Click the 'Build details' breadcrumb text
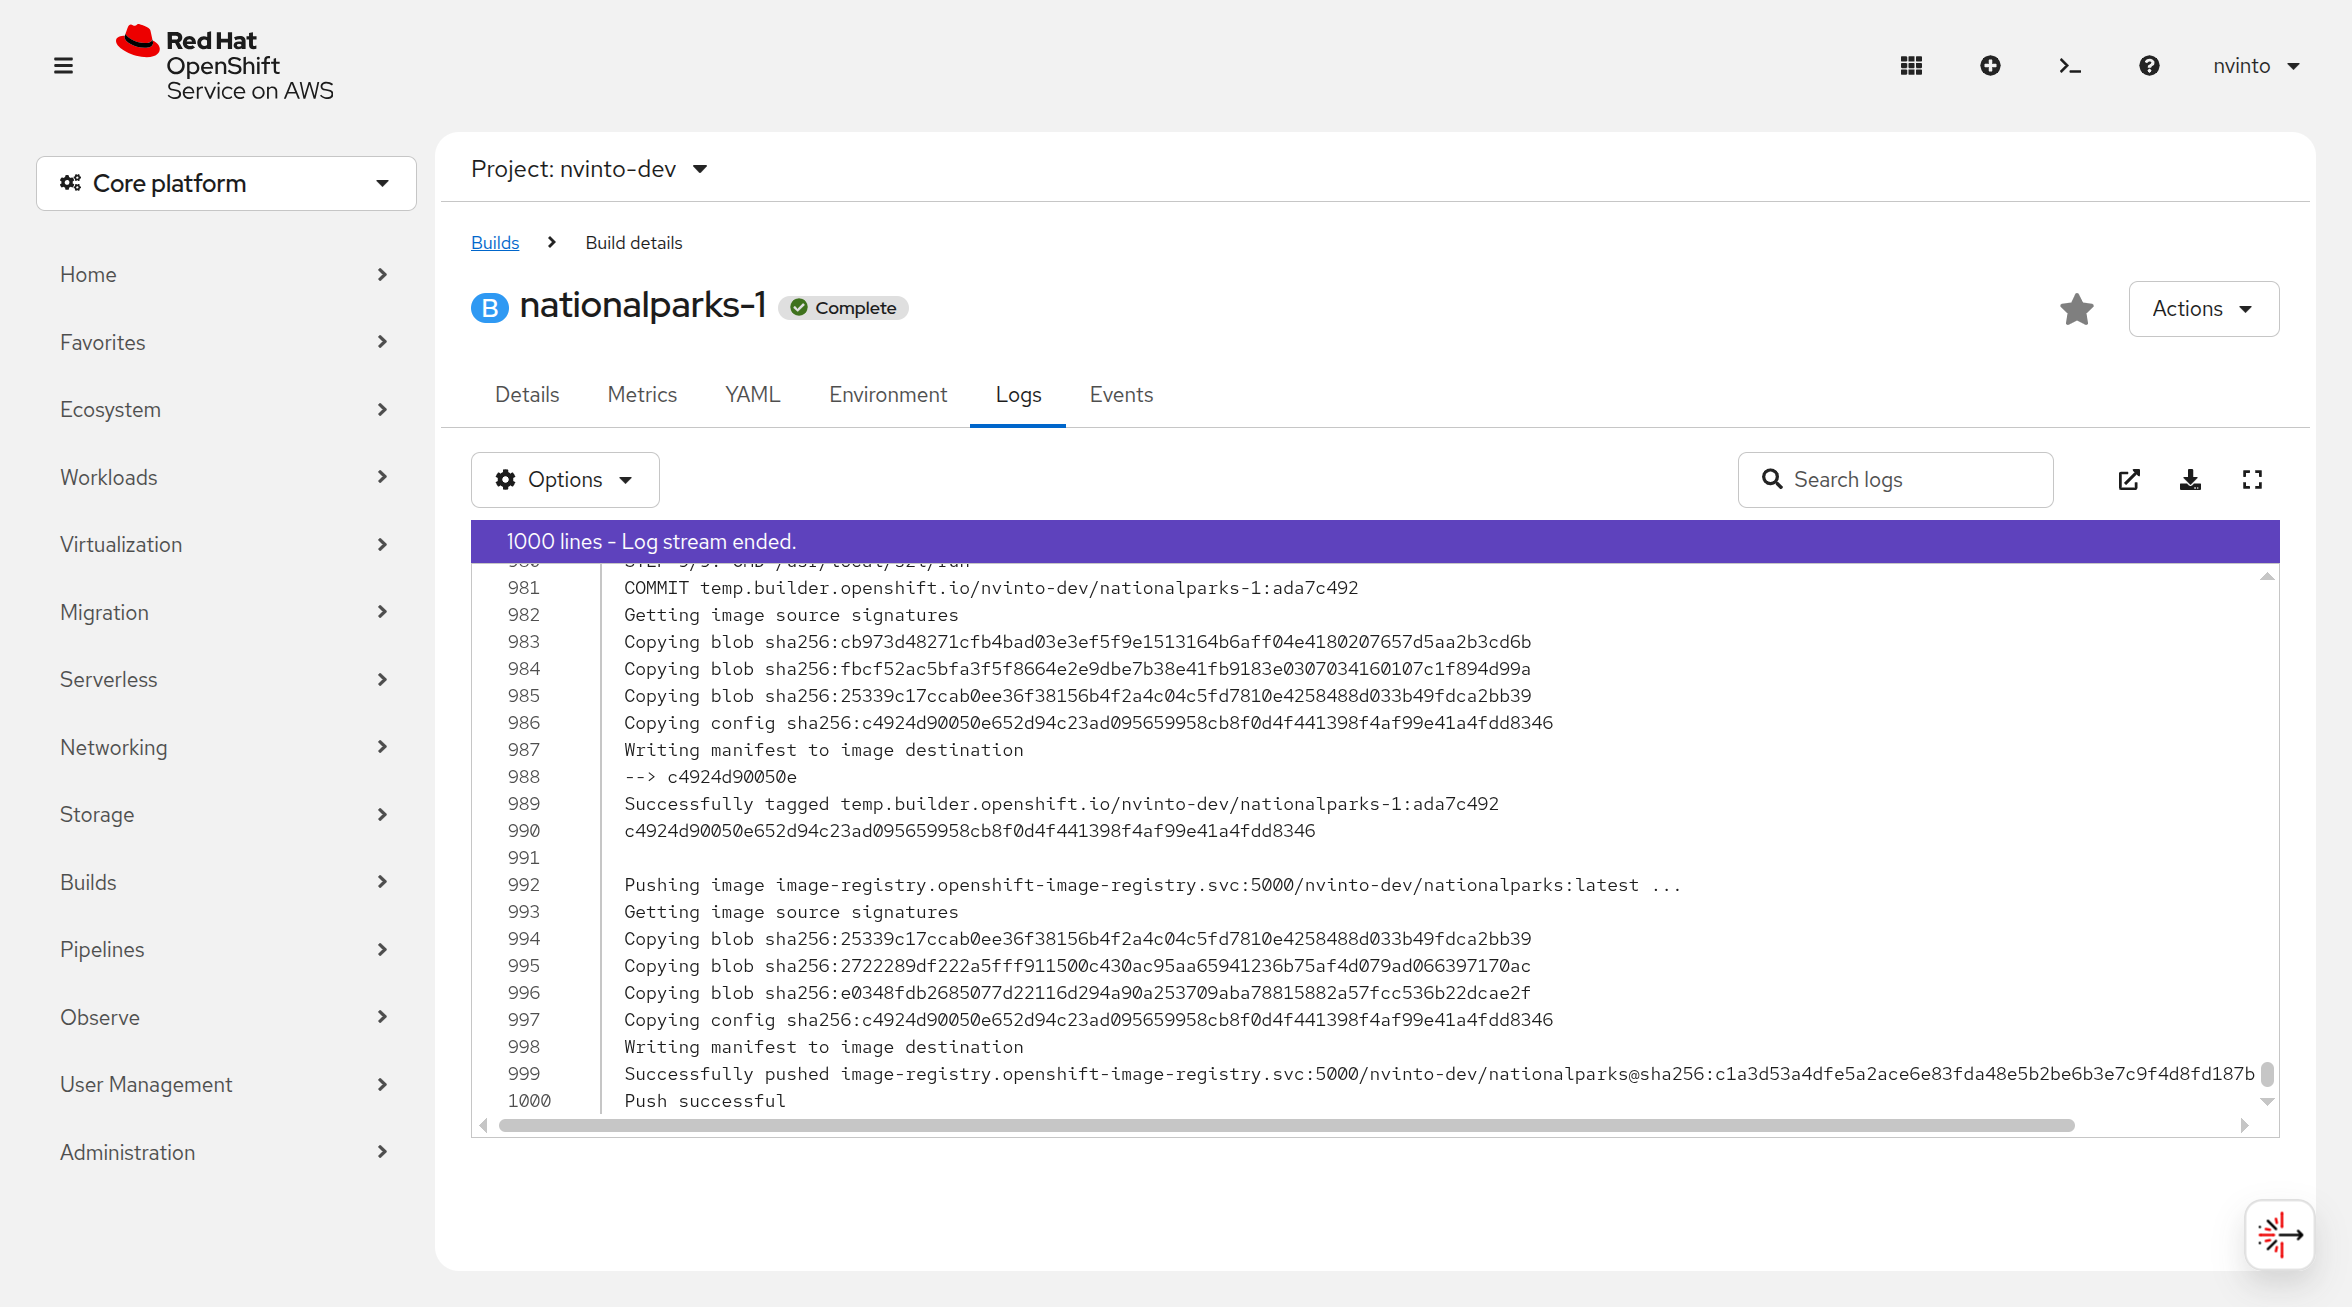2352x1307 pixels. (x=634, y=243)
